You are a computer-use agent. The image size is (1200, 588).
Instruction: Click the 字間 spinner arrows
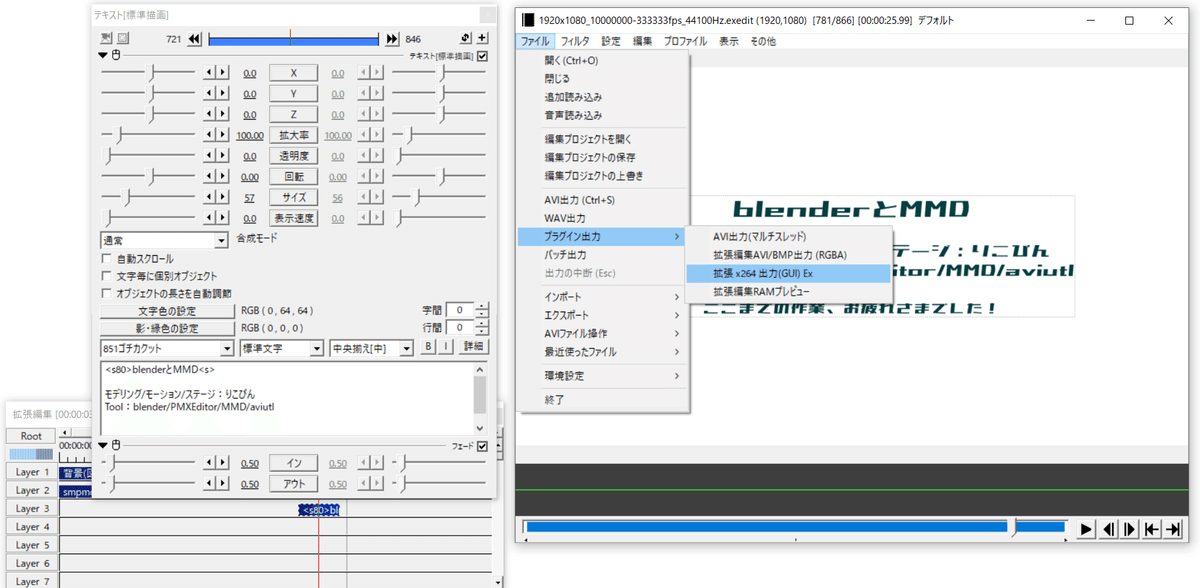482,311
